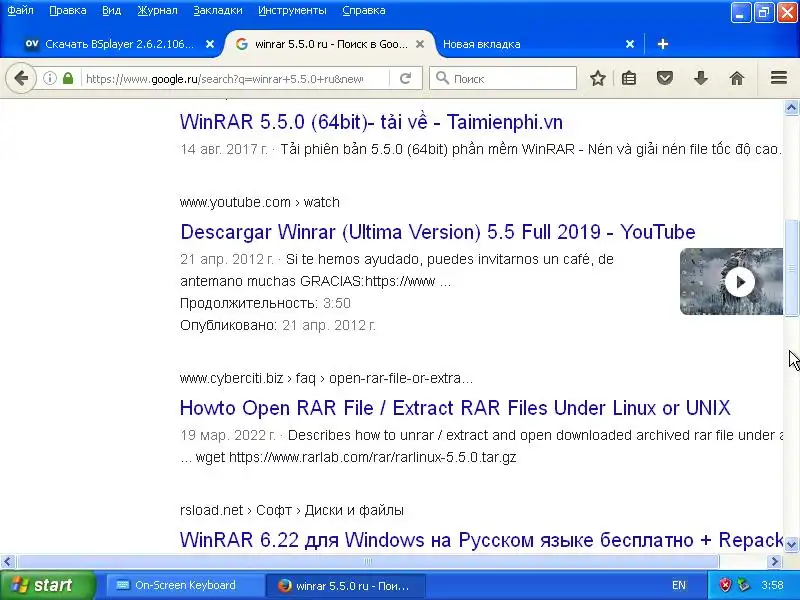Open the Правка menu

[x=68, y=10]
